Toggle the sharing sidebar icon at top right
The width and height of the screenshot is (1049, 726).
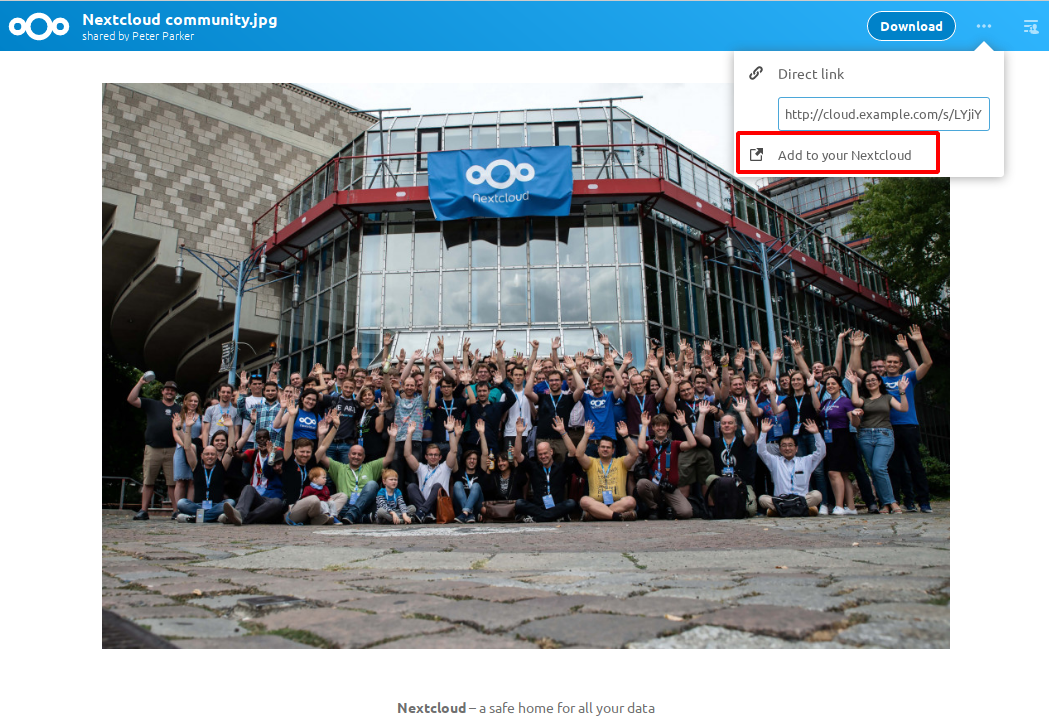(x=1031, y=27)
